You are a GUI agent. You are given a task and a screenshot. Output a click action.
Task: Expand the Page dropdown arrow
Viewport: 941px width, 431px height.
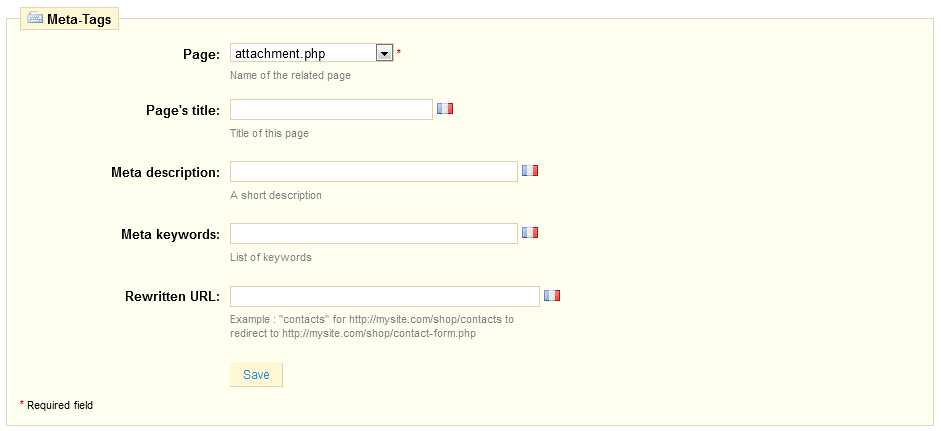384,53
